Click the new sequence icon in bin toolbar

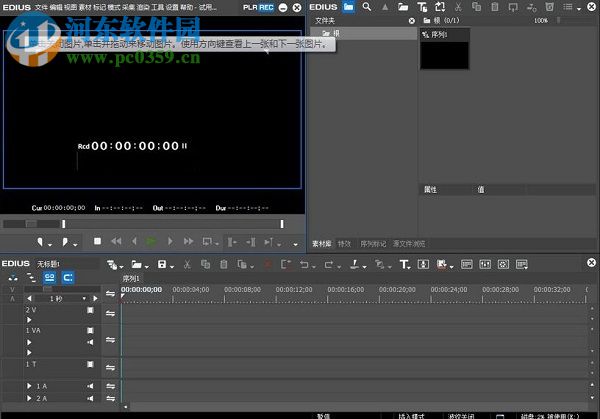(440, 7)
